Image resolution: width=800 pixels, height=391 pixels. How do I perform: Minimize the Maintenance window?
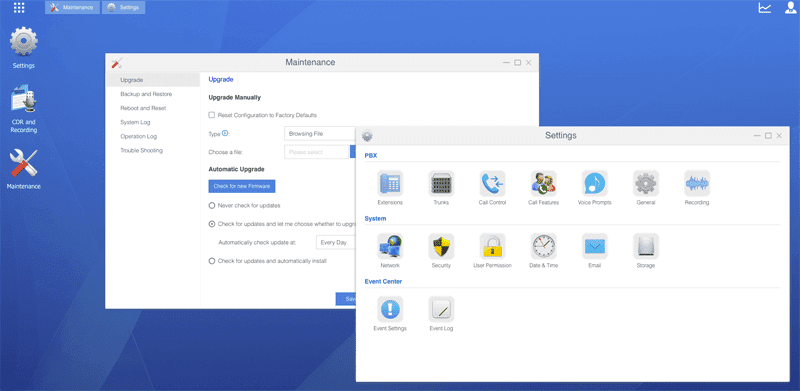(506, 63)
